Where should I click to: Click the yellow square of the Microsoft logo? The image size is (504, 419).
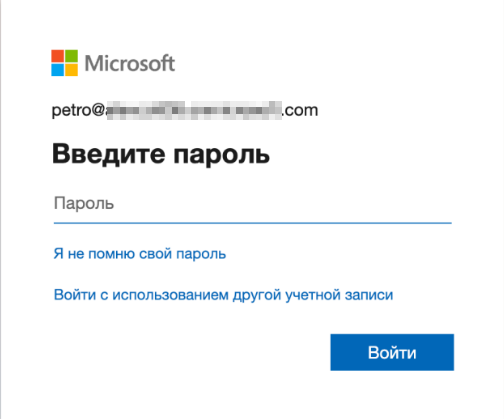71,70
